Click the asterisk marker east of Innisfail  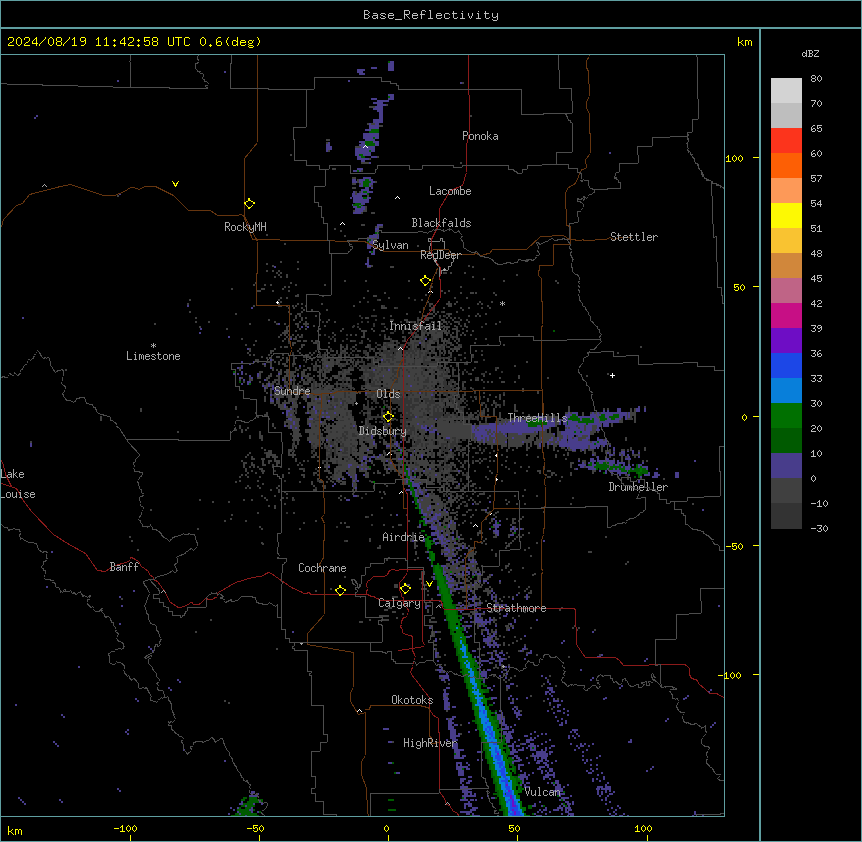(502, 304)
